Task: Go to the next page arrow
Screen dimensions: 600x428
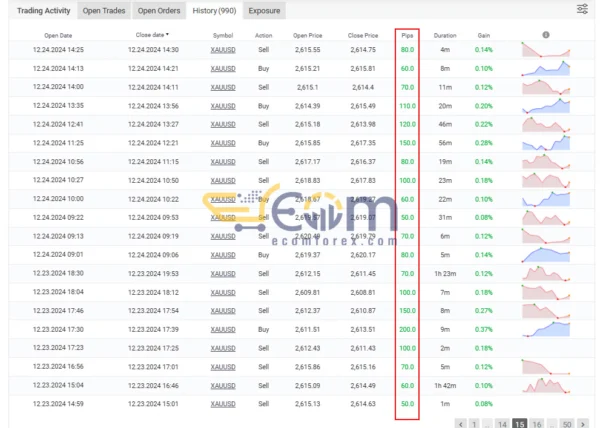Action: (583, 424)
